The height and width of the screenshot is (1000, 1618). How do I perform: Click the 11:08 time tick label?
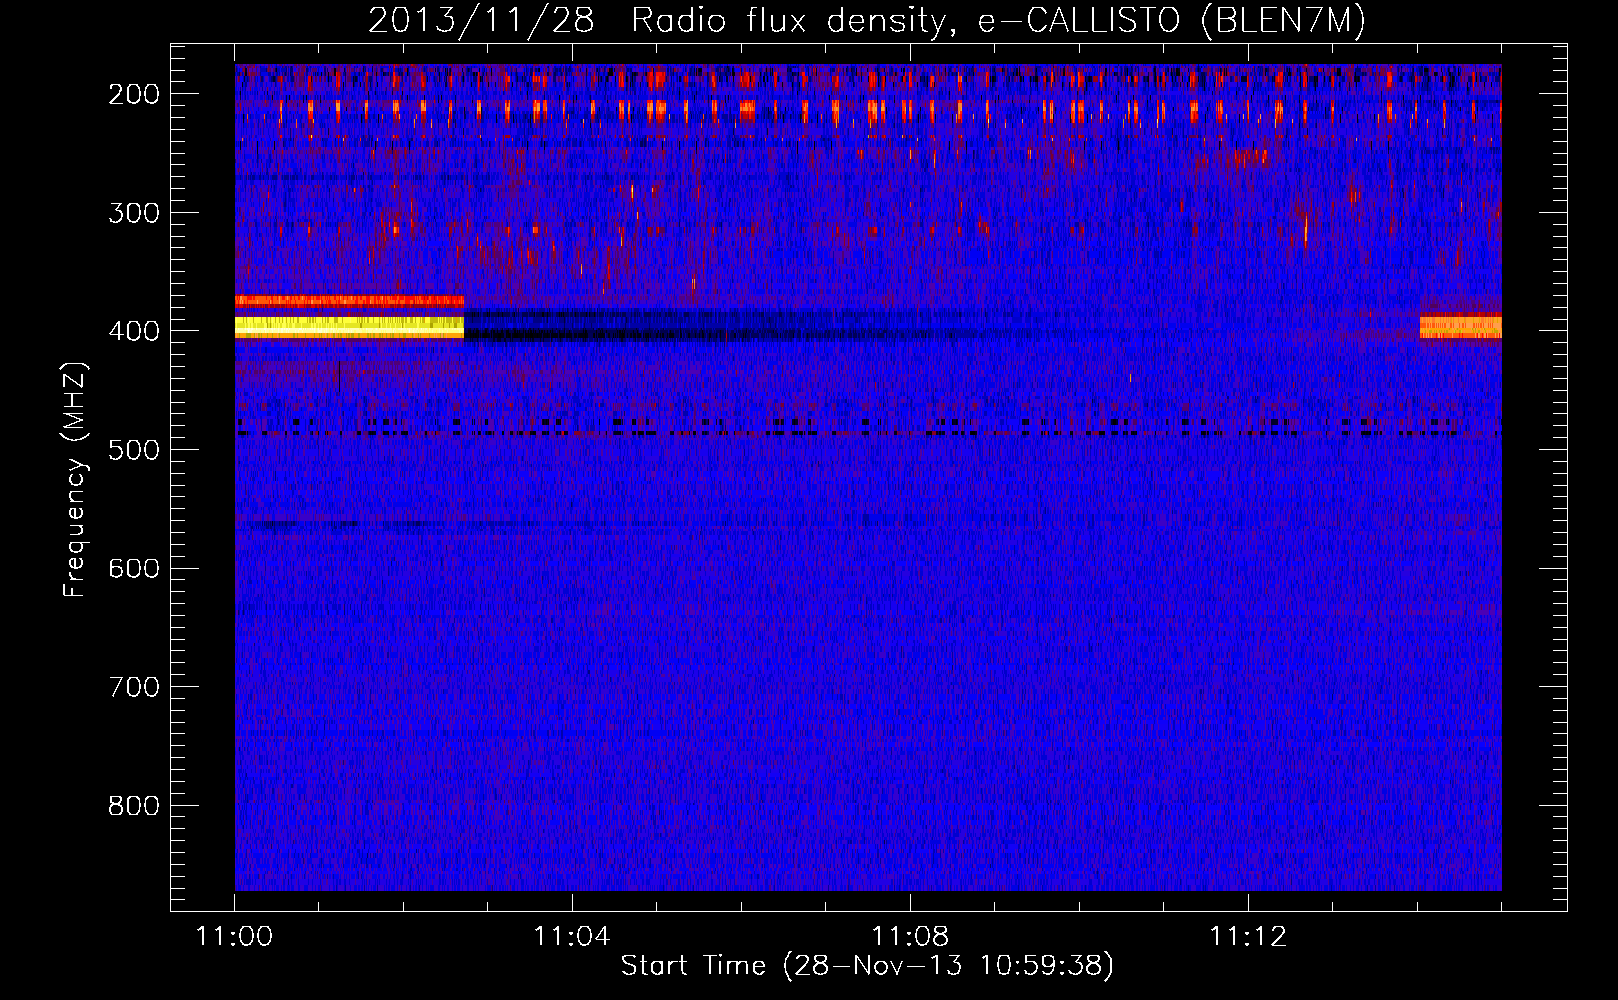click(910, 937)
